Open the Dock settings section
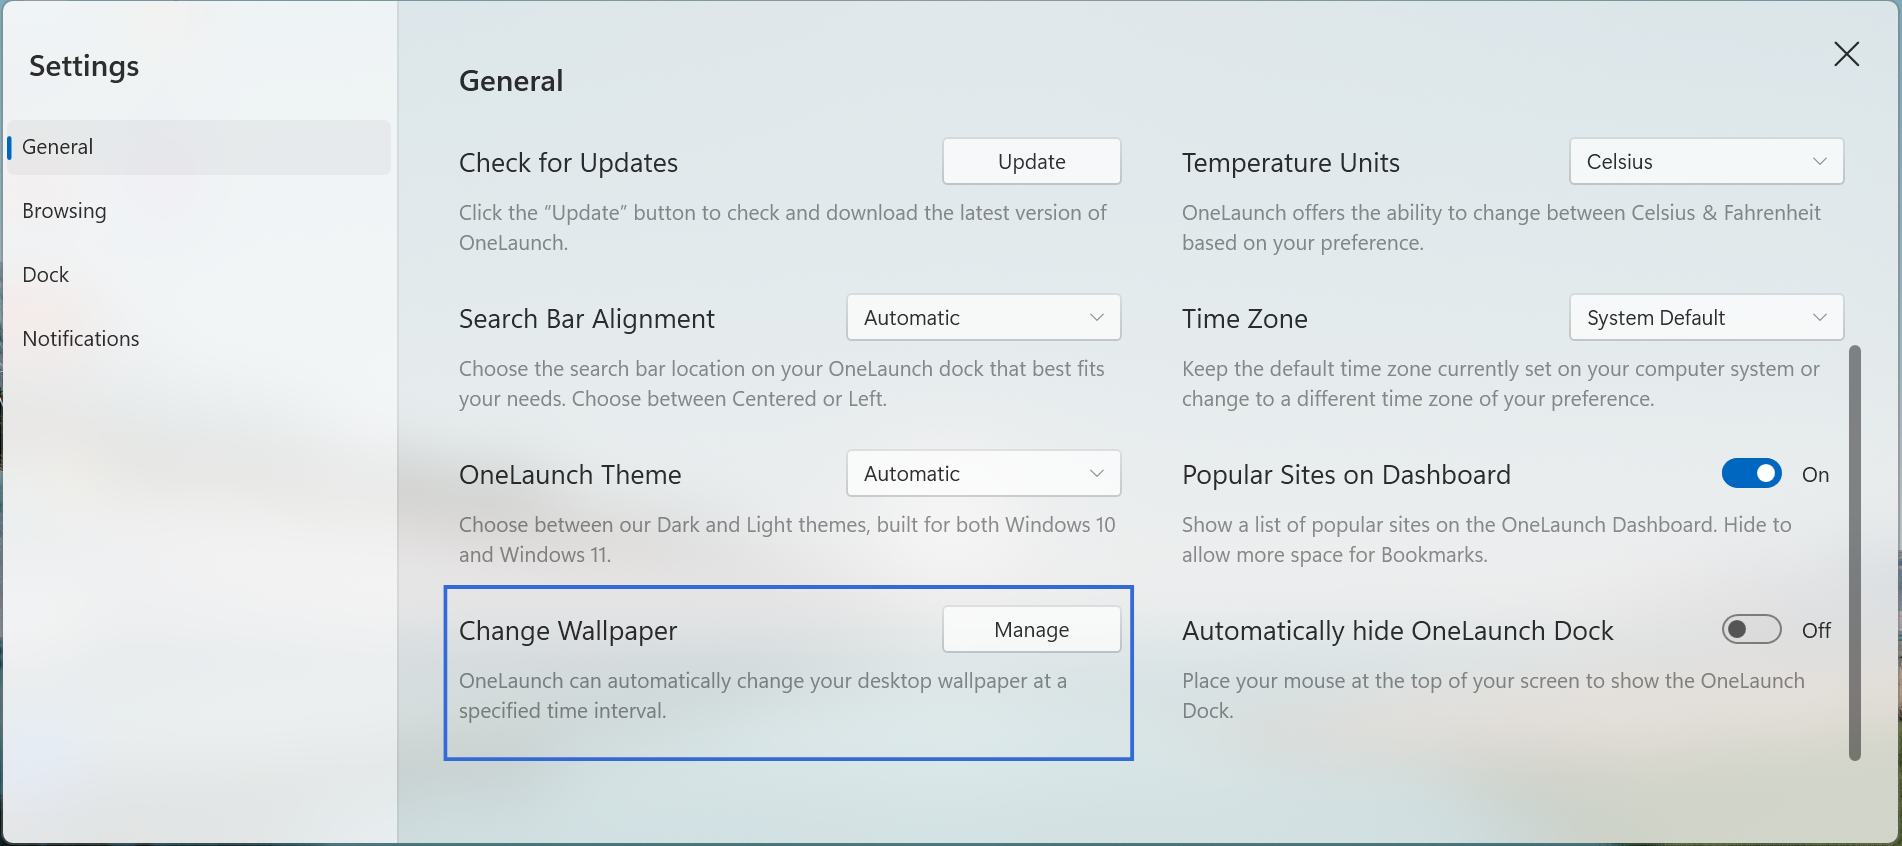Screen dimensions: 1902x846 tap(45, 274)
